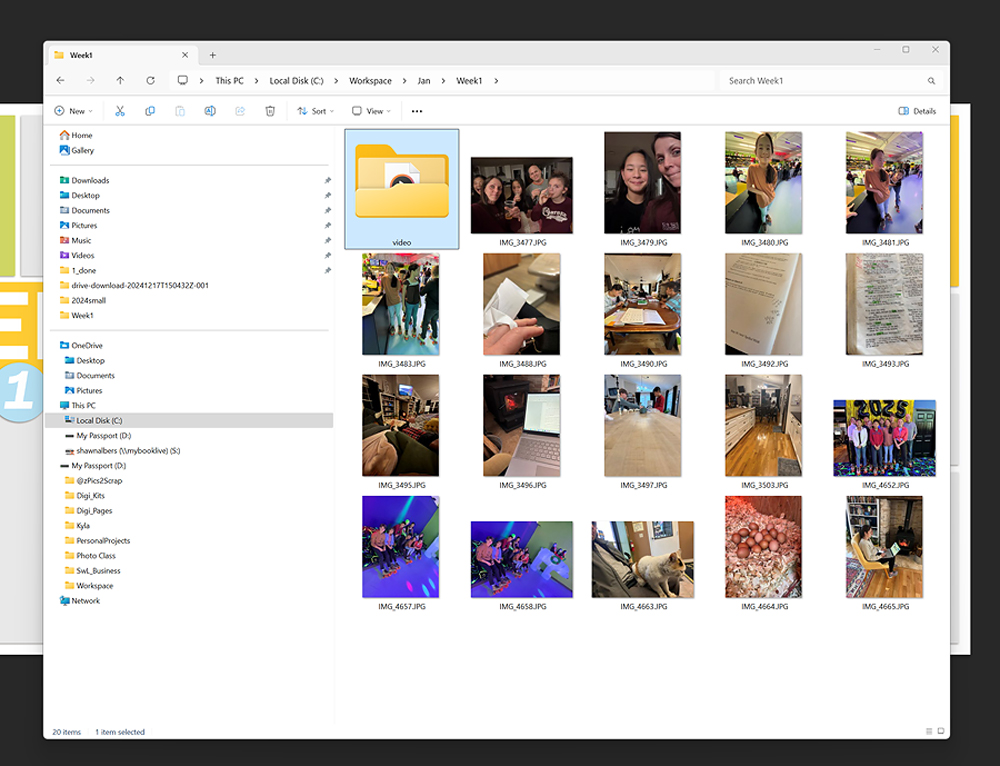Click the Delete trash can icon
Screen dimensions: 1000x766
tap(270, 111)
